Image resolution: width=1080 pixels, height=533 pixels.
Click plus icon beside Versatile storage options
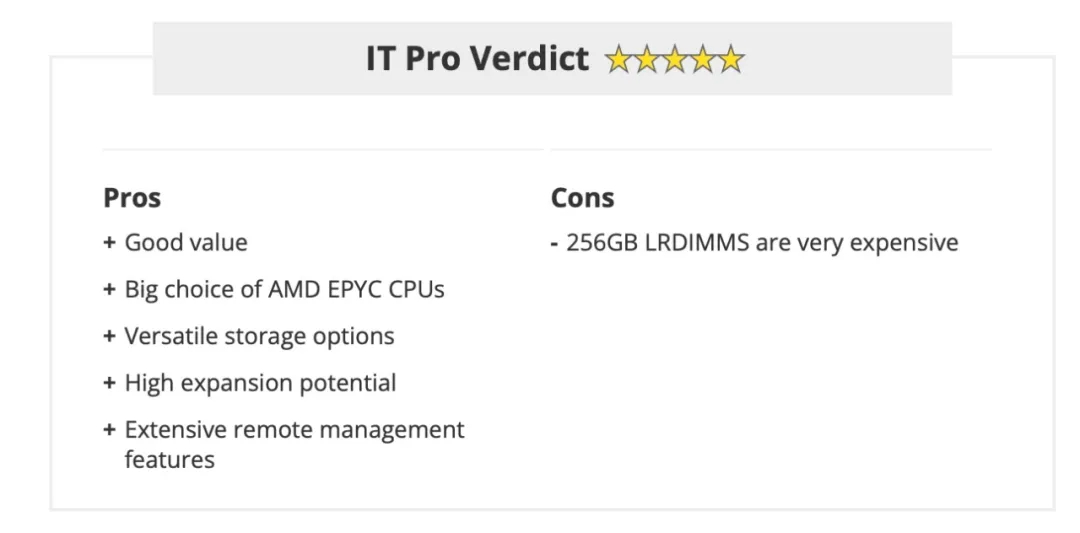(x=109, y=336)
